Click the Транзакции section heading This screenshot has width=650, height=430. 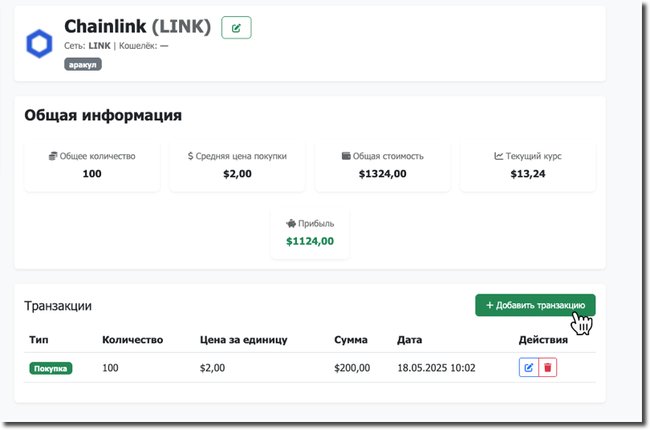(x=58, y=306)
